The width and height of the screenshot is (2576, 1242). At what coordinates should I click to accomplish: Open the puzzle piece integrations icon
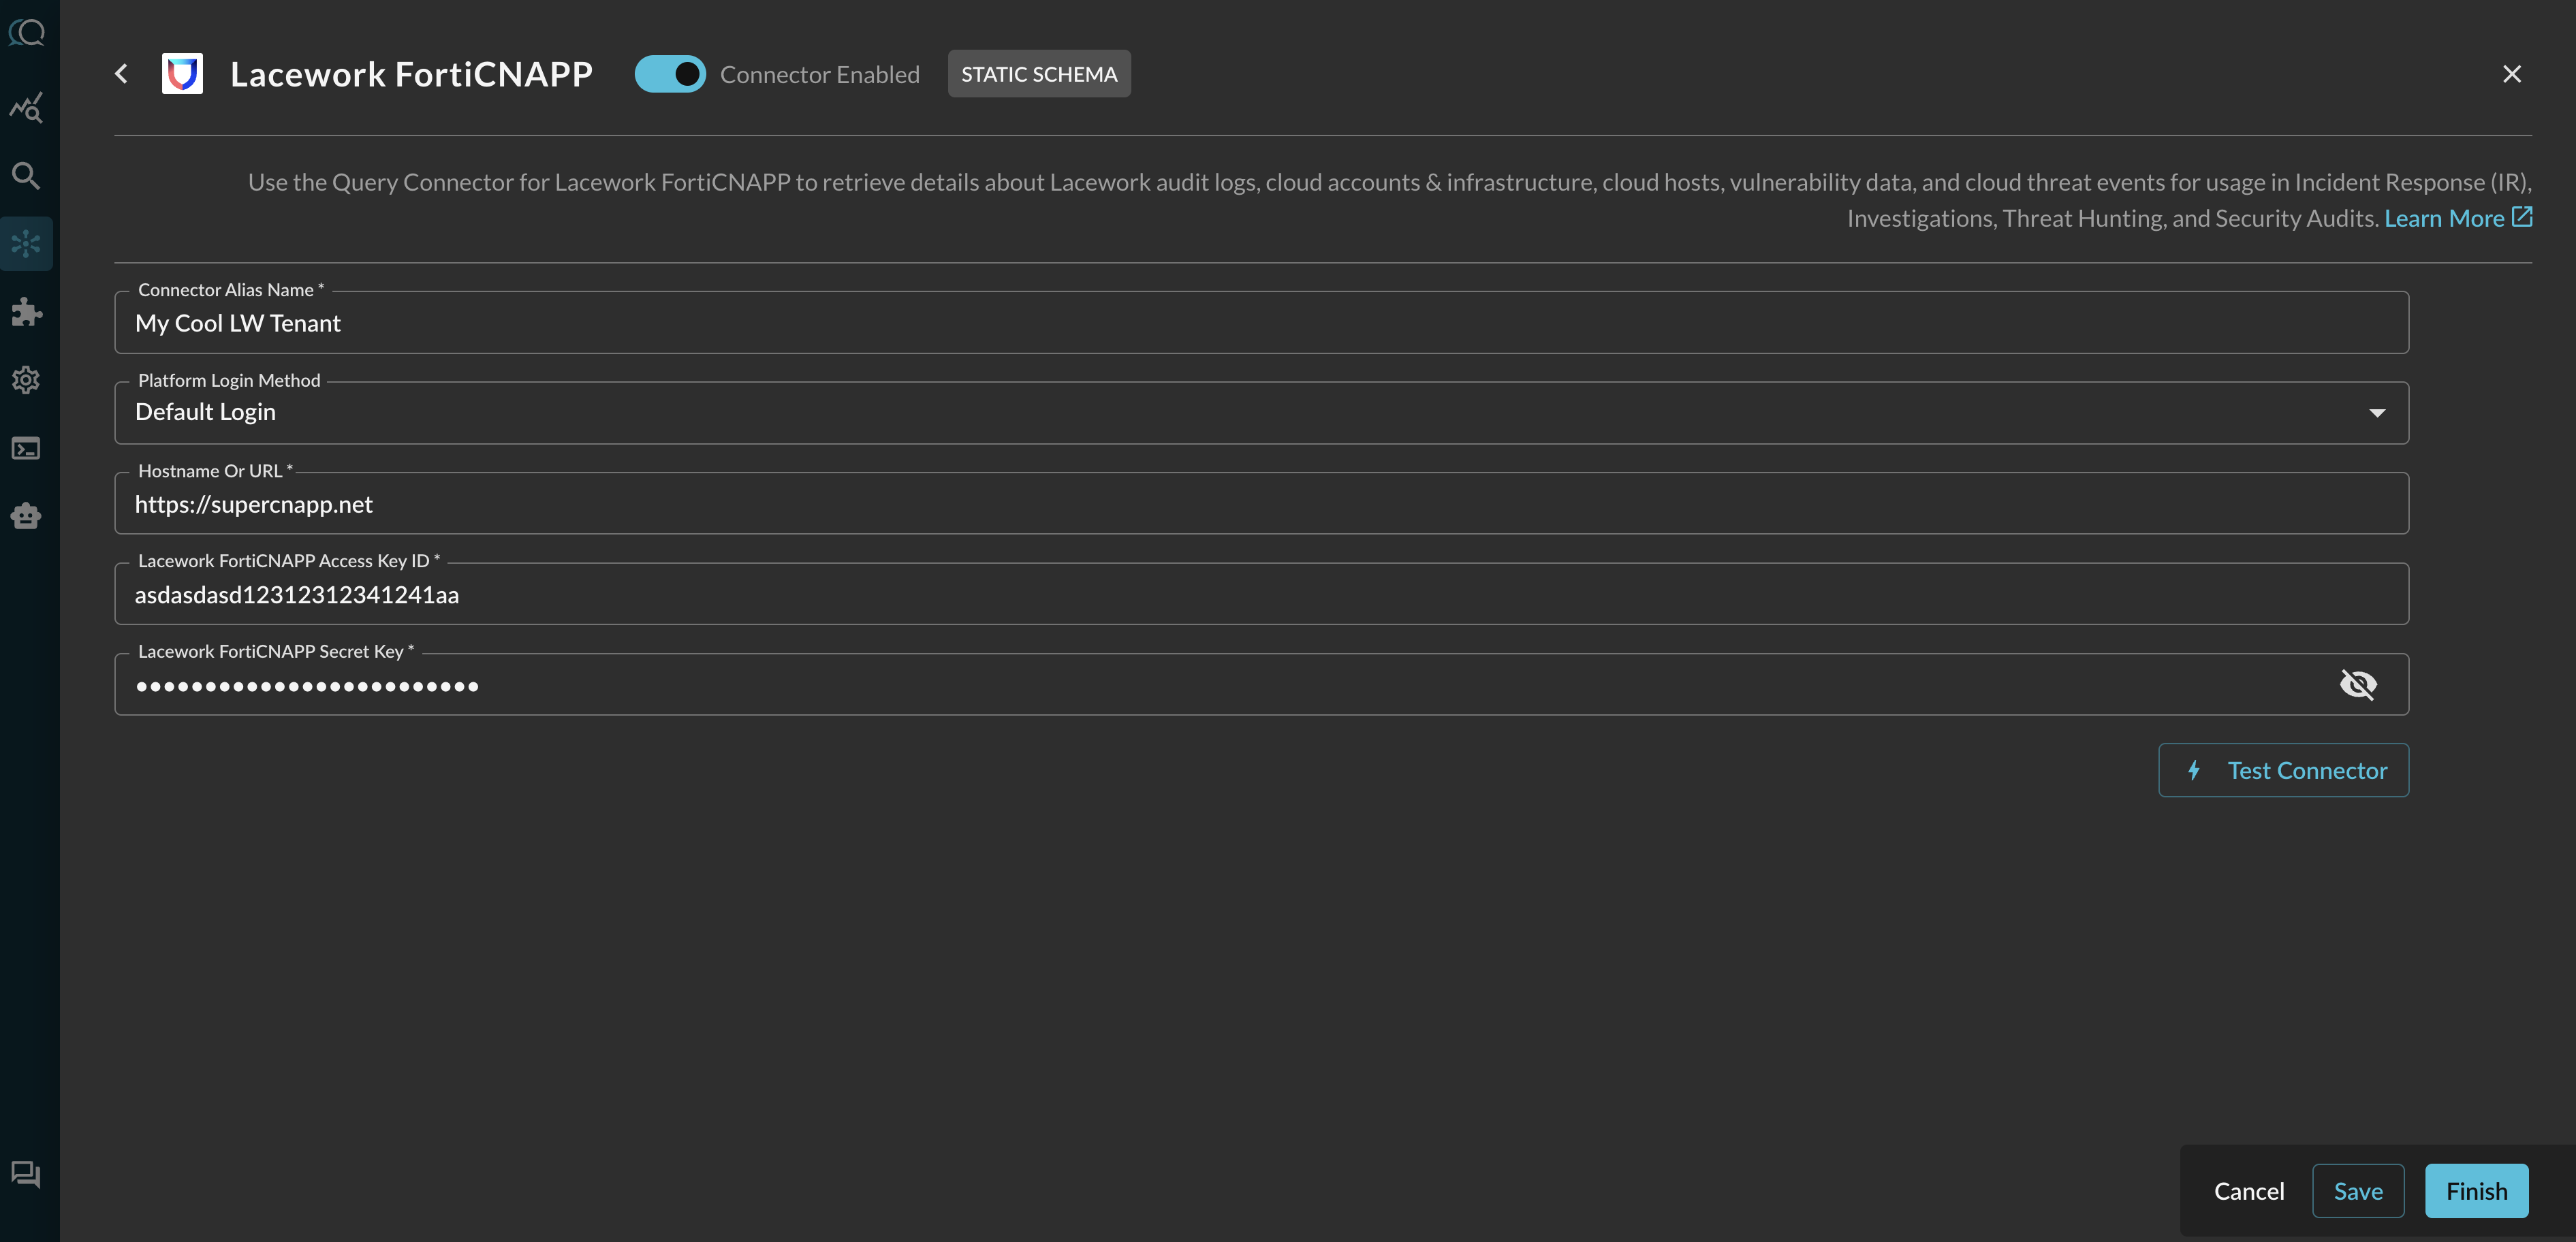27,312
